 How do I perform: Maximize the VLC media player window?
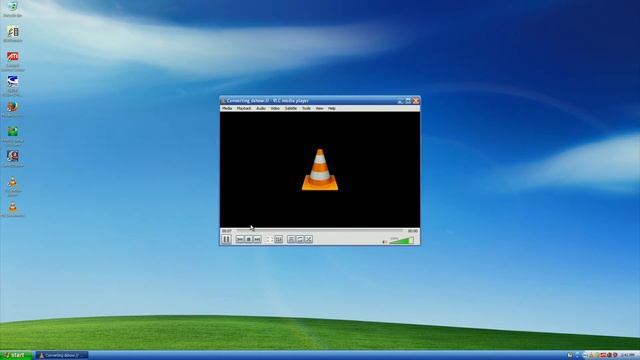click(408, 101)
